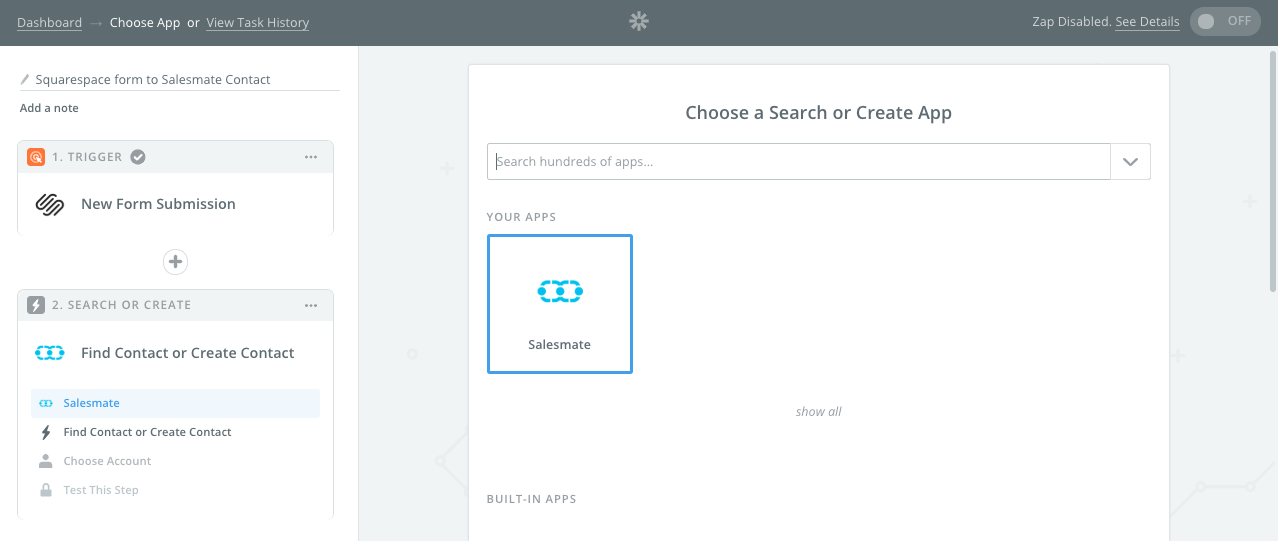Click the orange trigger icon in step 1
This screenshot has width=1278, height=541.
pos(36,157)
